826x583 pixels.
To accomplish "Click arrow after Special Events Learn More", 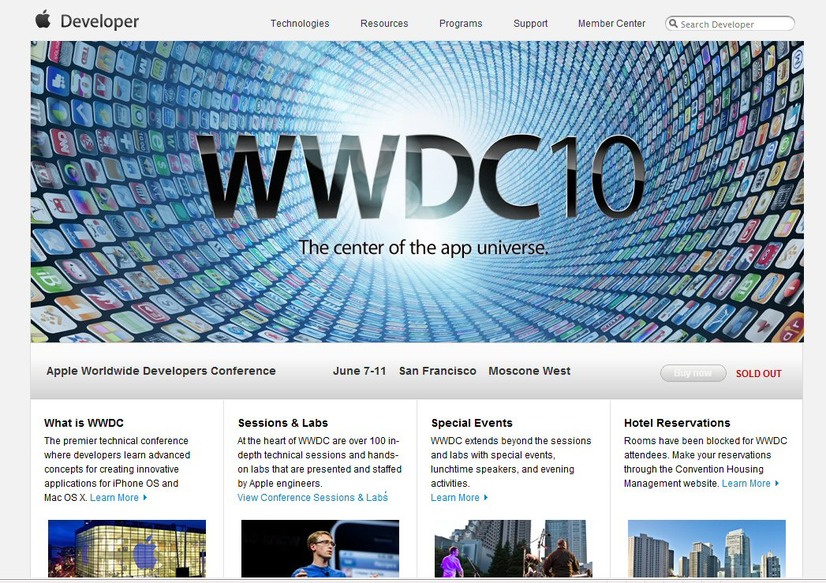I will click(x=486, y=497).
